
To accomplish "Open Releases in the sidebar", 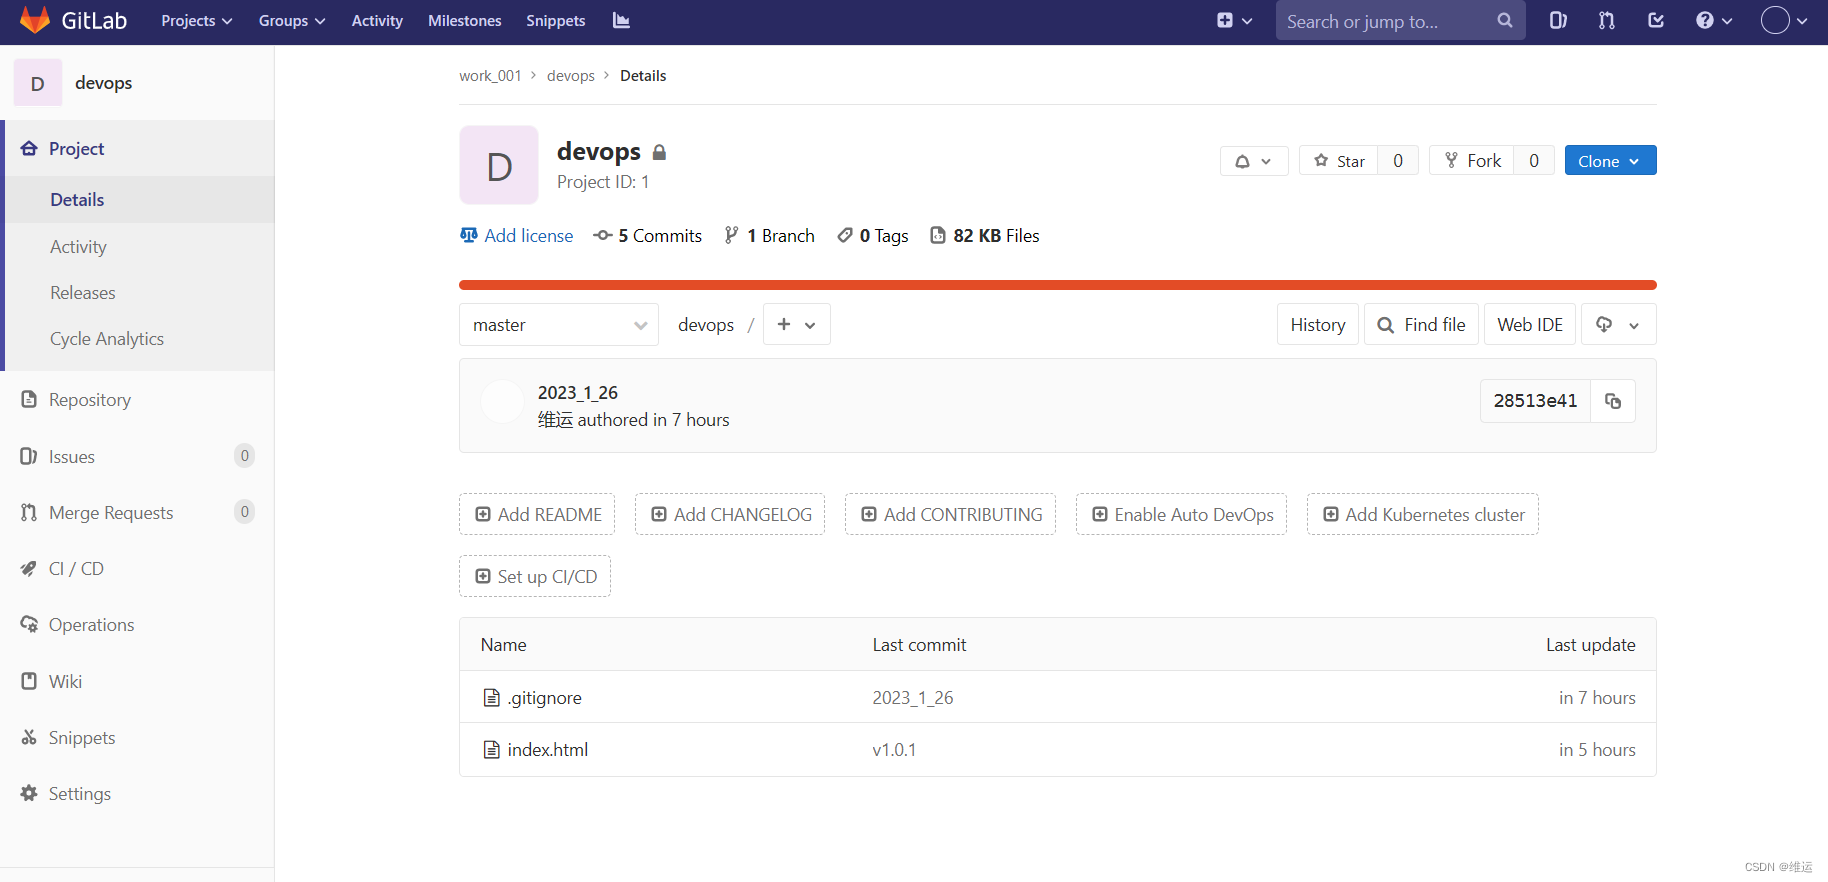I will 139,293.
